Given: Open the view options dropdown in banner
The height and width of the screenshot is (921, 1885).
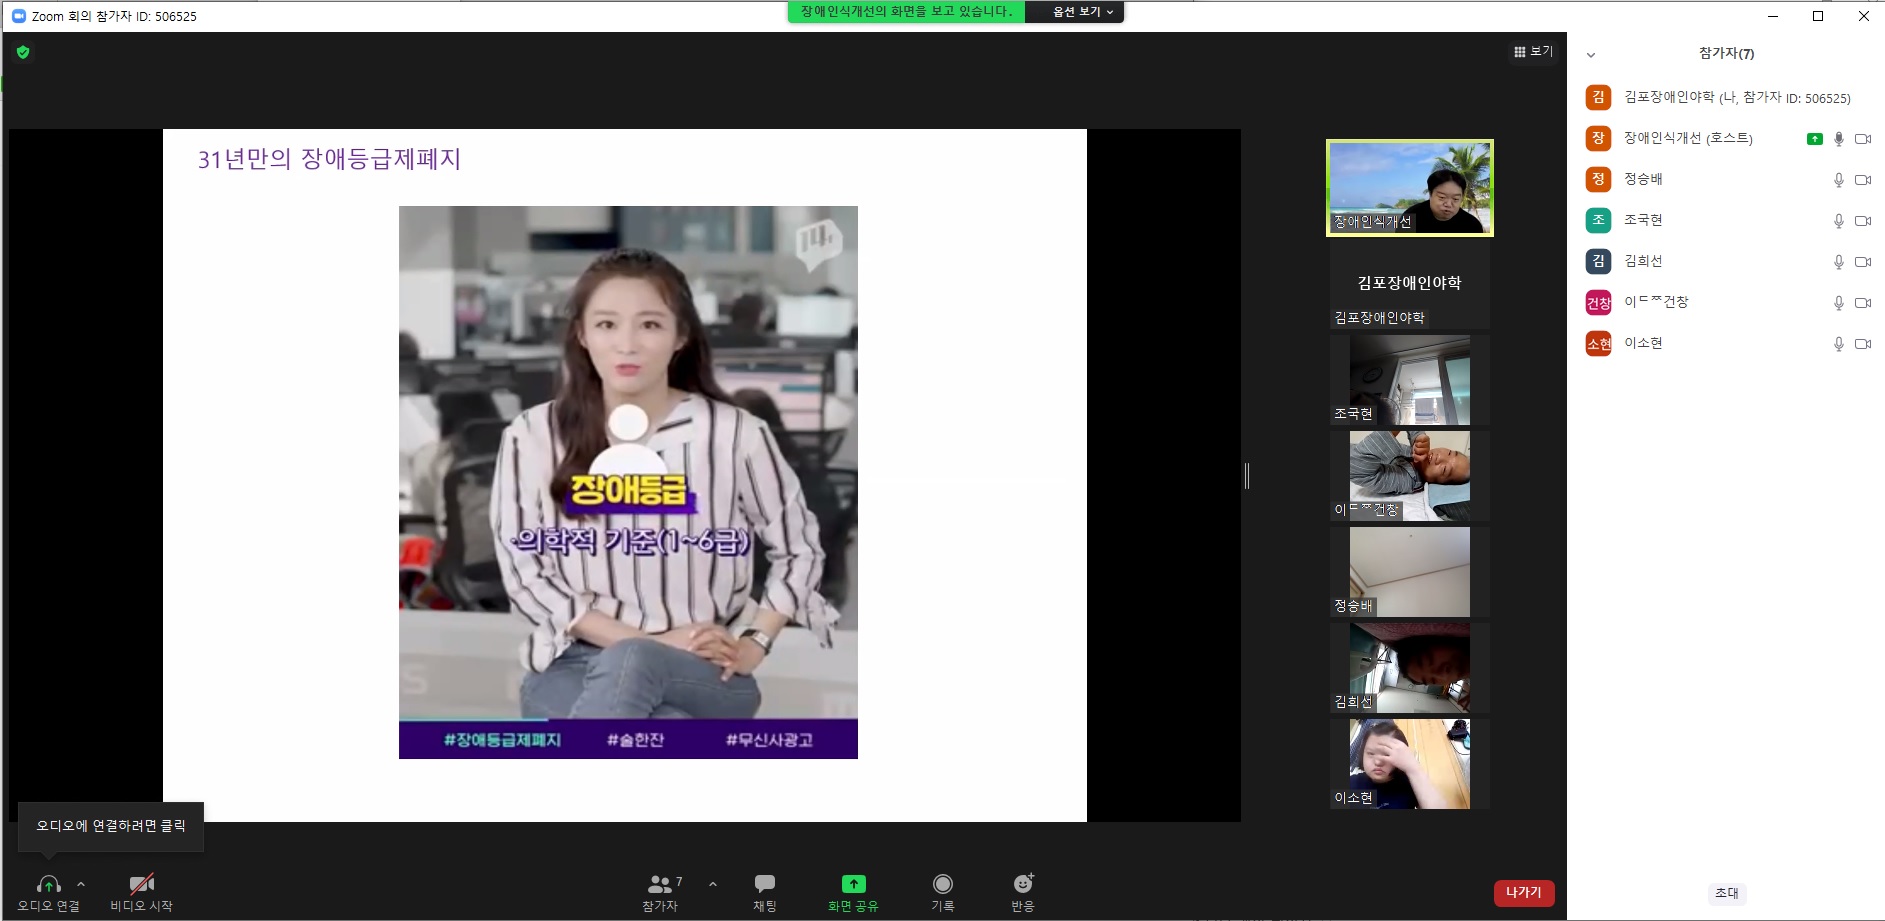Looking at the screenshot, I should (x=1083, y=12).
